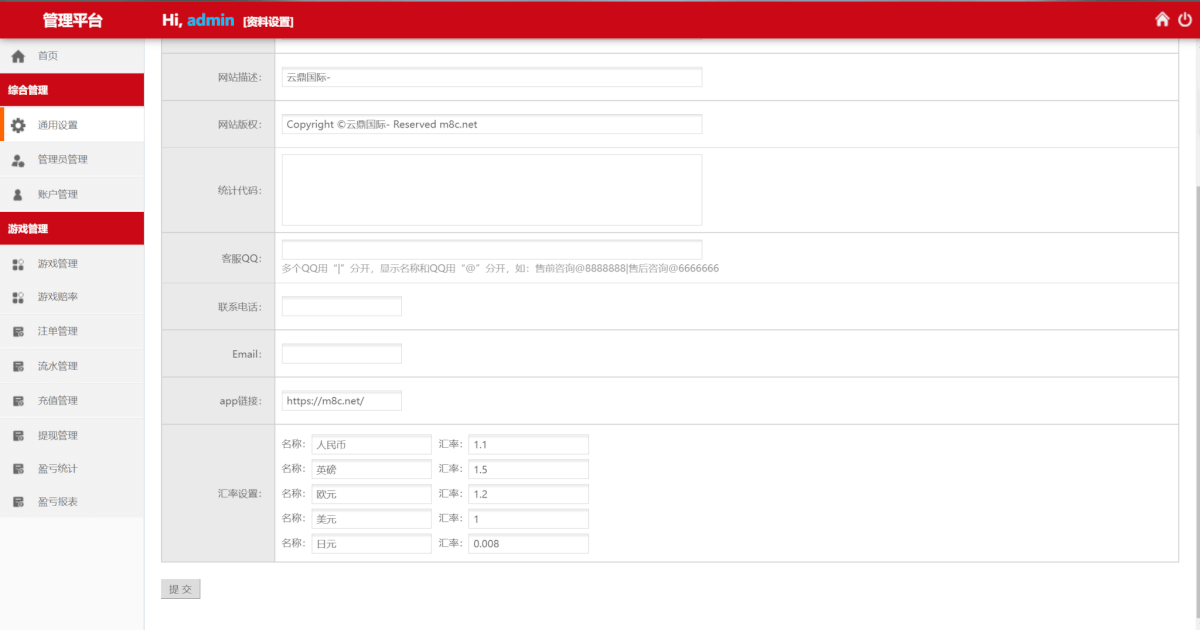Focus the 客服QQ input field
Screen dimensions: 1200x630
491,250
